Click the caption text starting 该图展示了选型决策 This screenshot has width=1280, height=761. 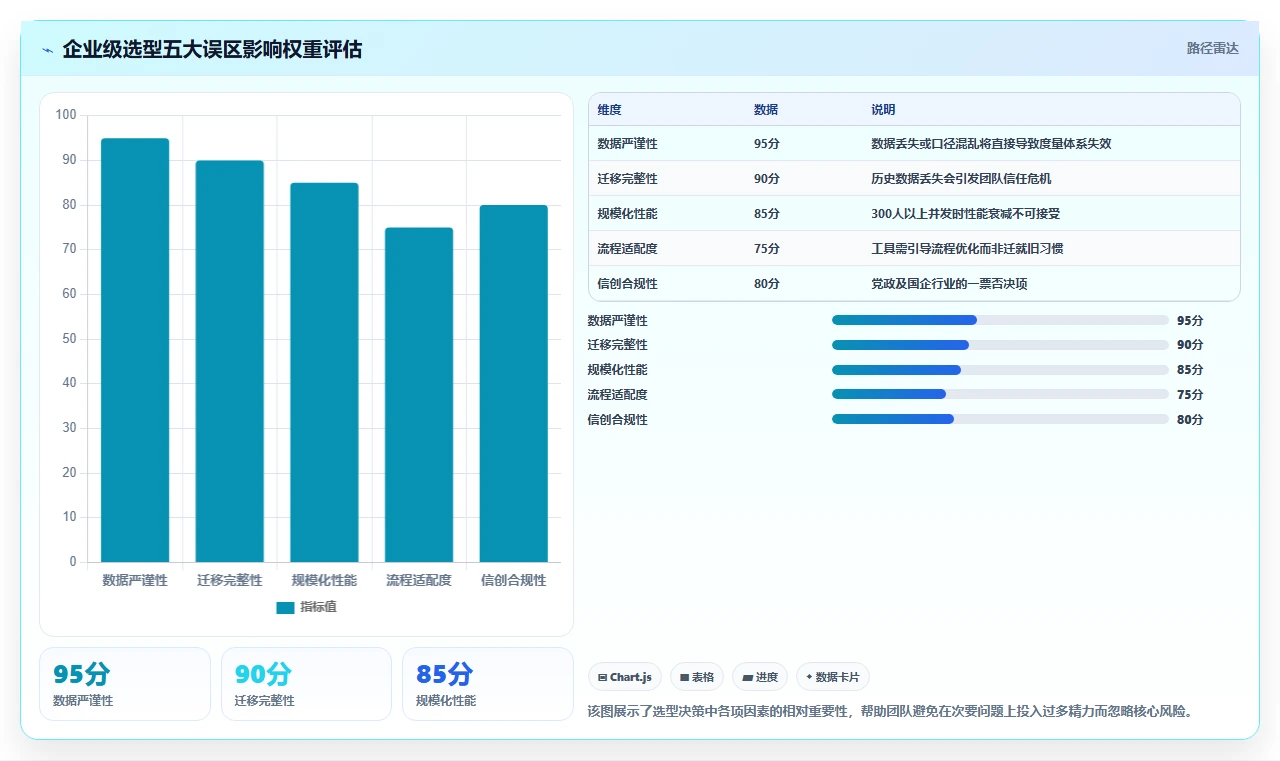(891, 712)
